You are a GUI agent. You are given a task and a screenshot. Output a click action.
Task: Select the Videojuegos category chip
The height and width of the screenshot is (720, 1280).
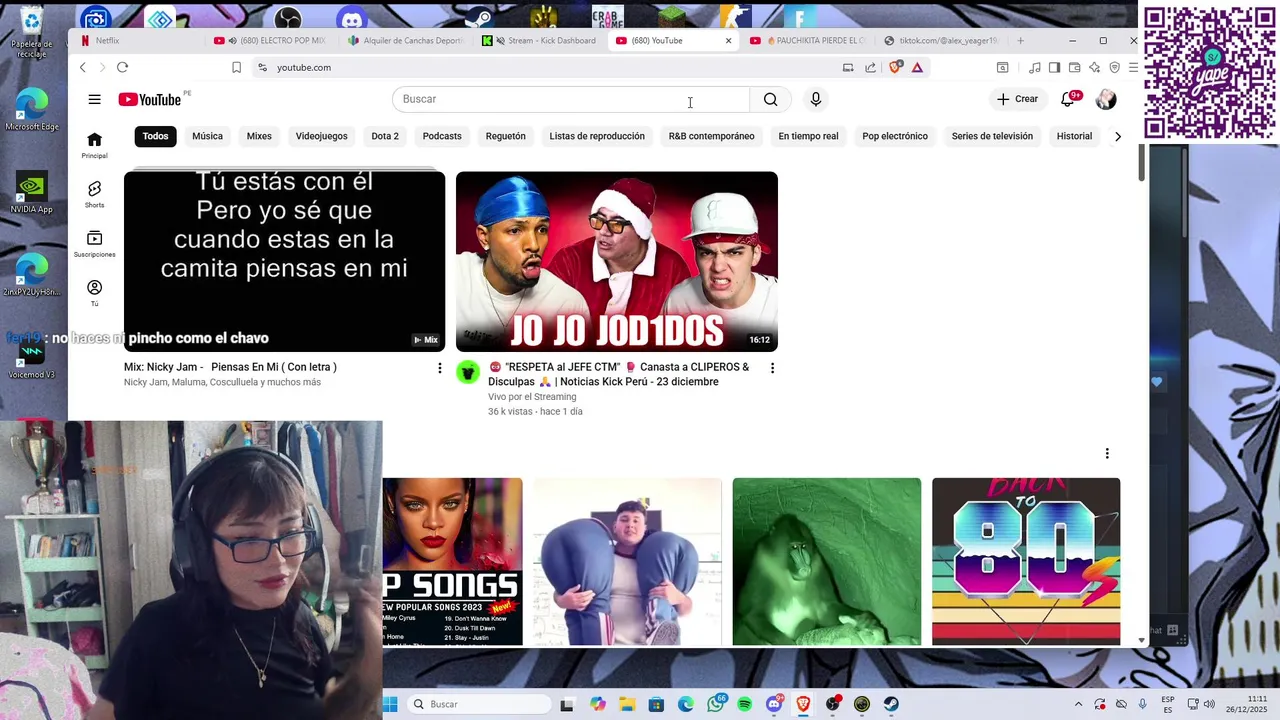321,136
